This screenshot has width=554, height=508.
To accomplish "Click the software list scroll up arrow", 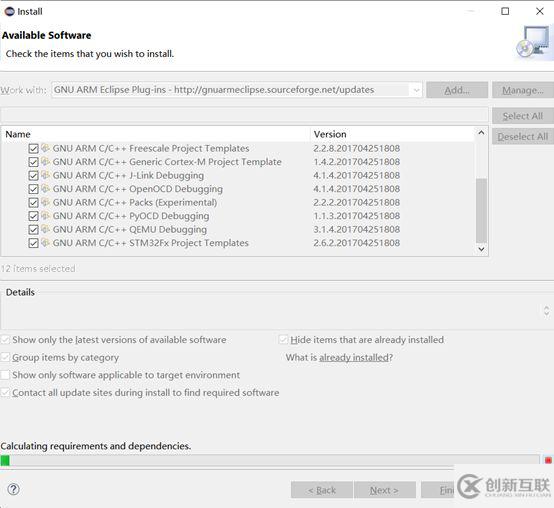I will click(x=481, y=133).
